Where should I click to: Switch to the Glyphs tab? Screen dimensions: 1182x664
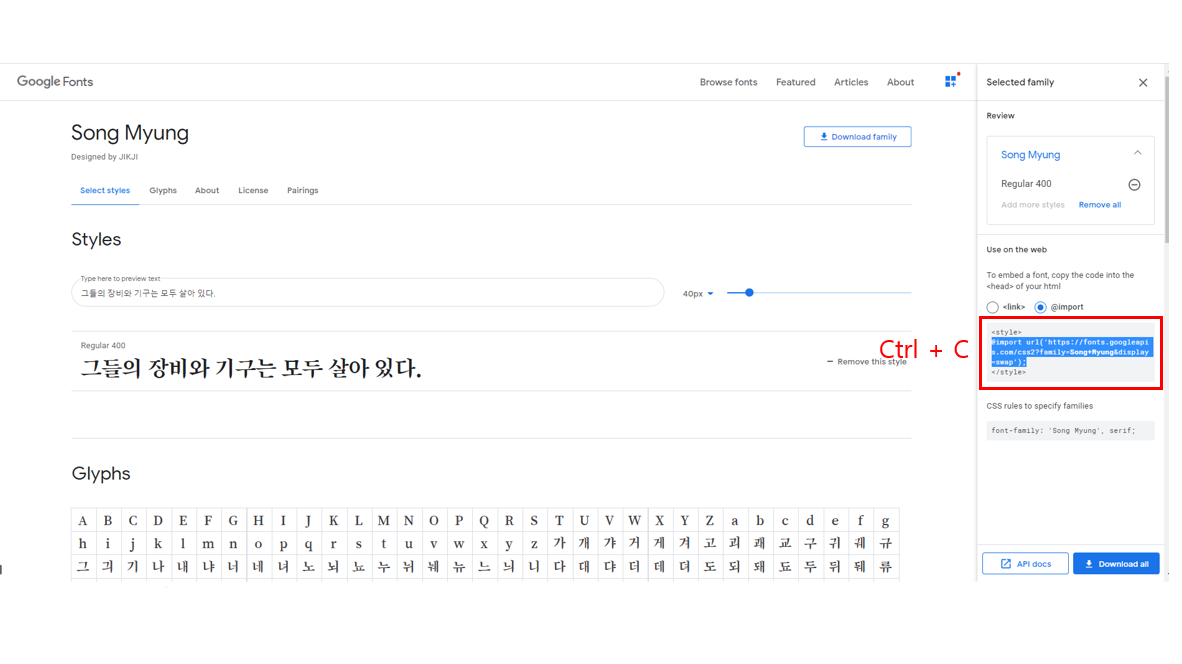163,191
